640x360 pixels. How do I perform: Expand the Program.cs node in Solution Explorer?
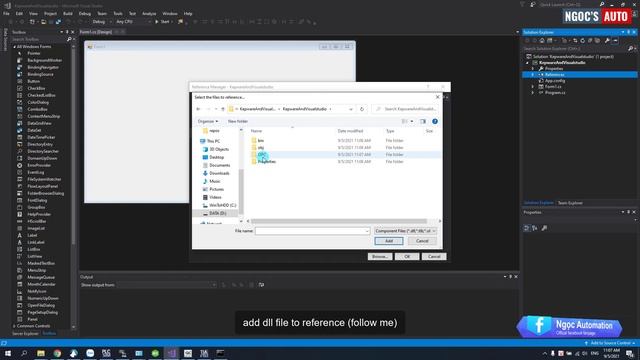[x=533, y=93]
